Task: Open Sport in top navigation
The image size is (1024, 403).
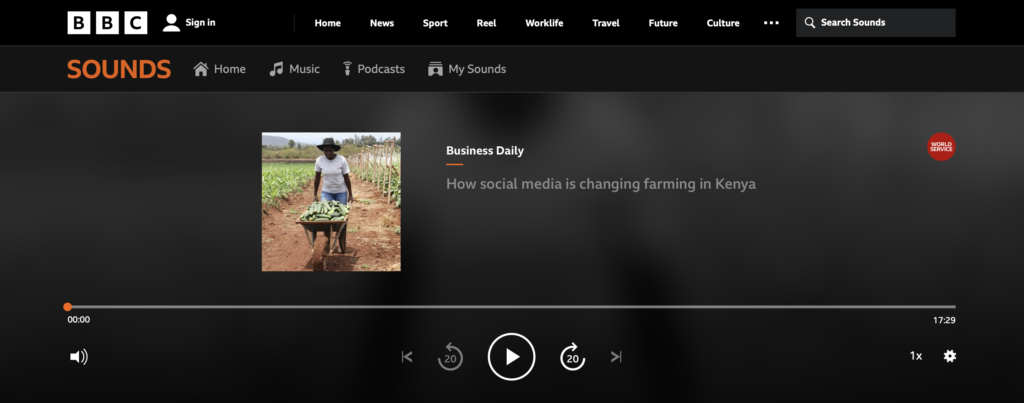Action: click(435, 23)
